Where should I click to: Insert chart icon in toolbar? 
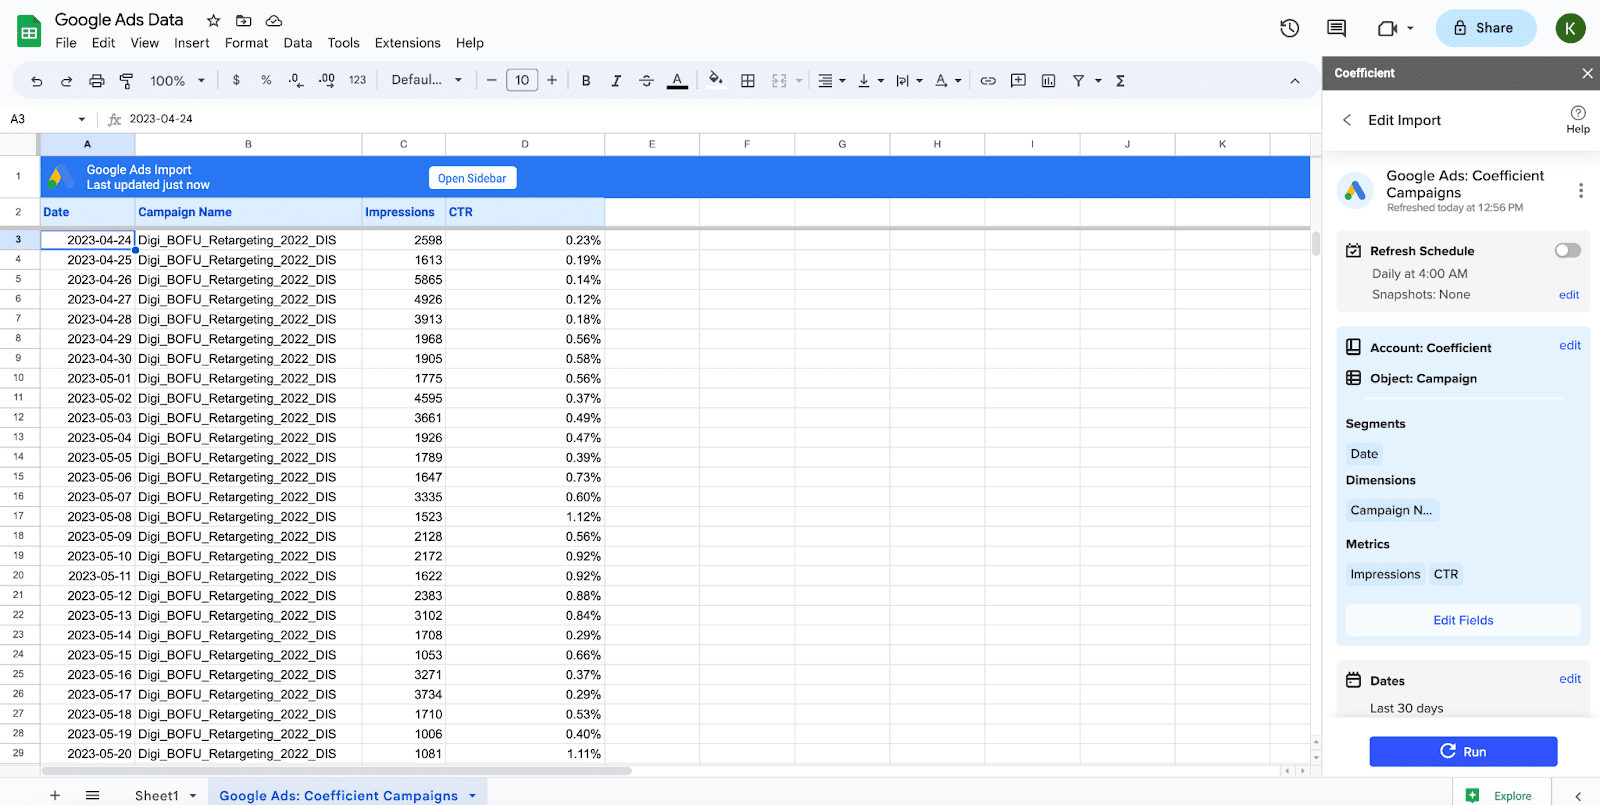click(1048, 81)
